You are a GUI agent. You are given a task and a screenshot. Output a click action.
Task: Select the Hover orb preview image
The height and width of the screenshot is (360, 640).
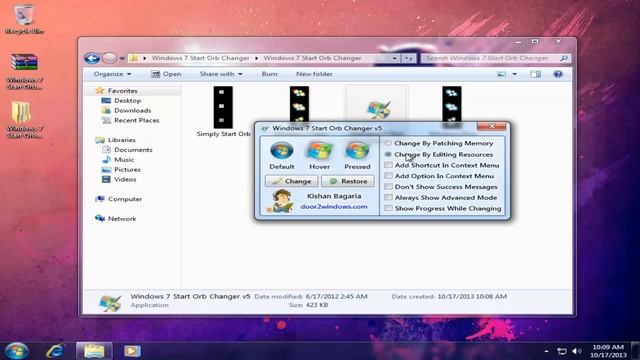pos(319,150)
